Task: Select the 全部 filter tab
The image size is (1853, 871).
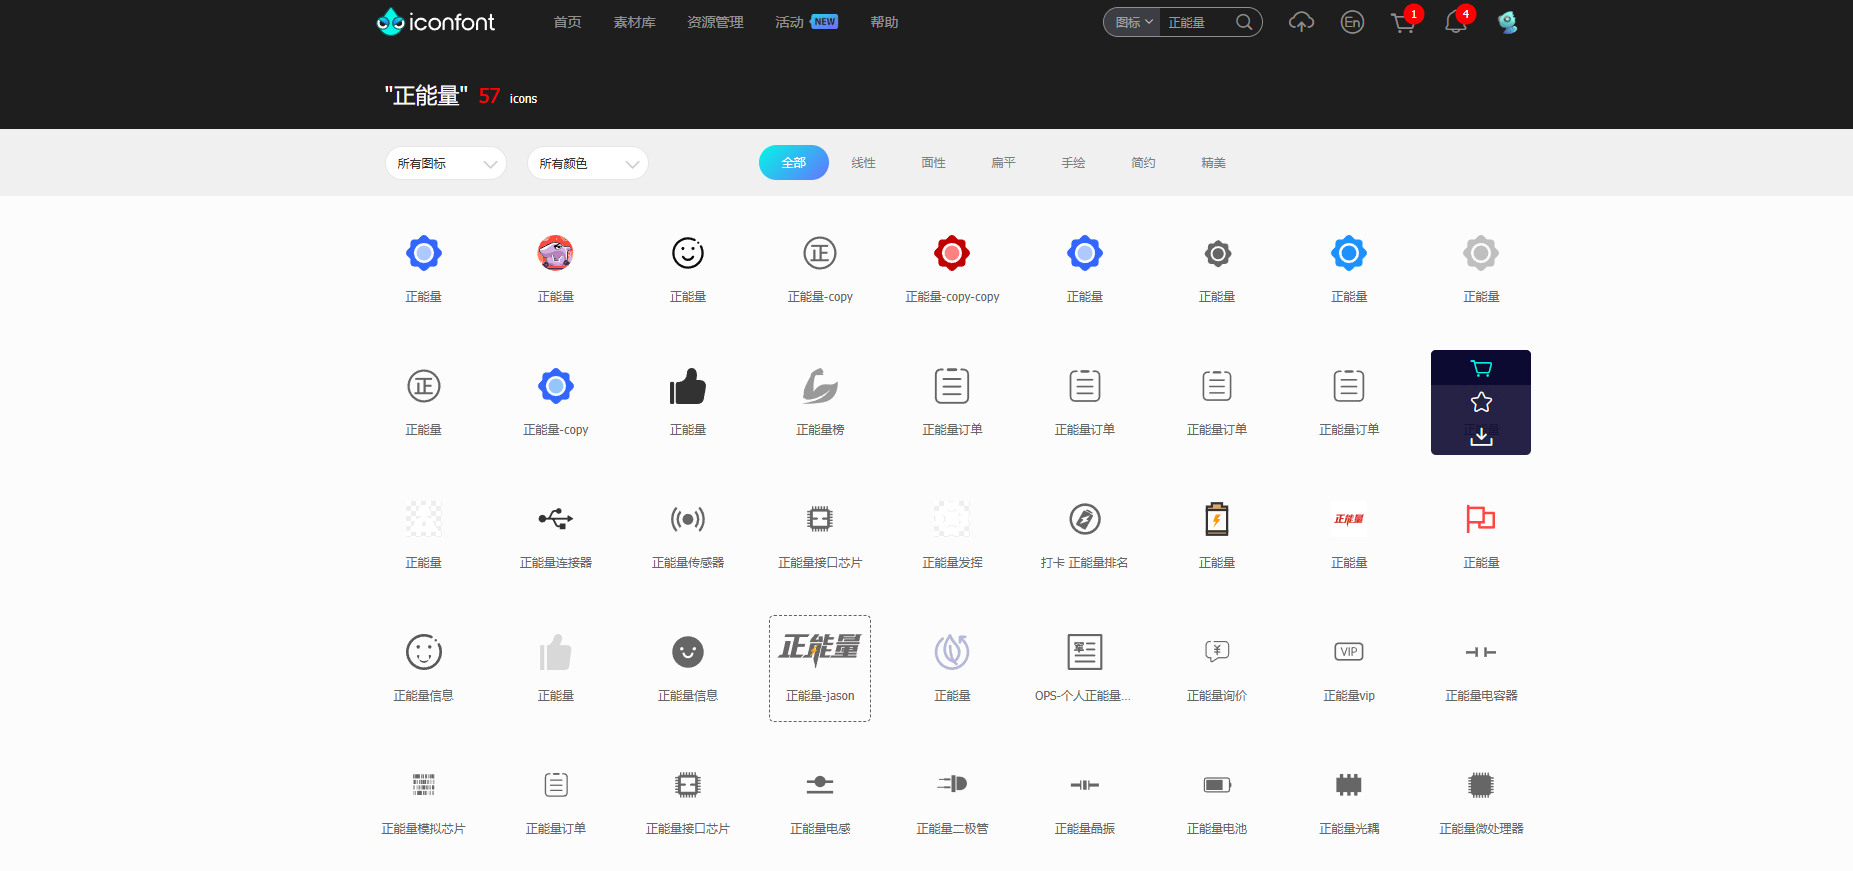Action: click(x=794, y=162)
